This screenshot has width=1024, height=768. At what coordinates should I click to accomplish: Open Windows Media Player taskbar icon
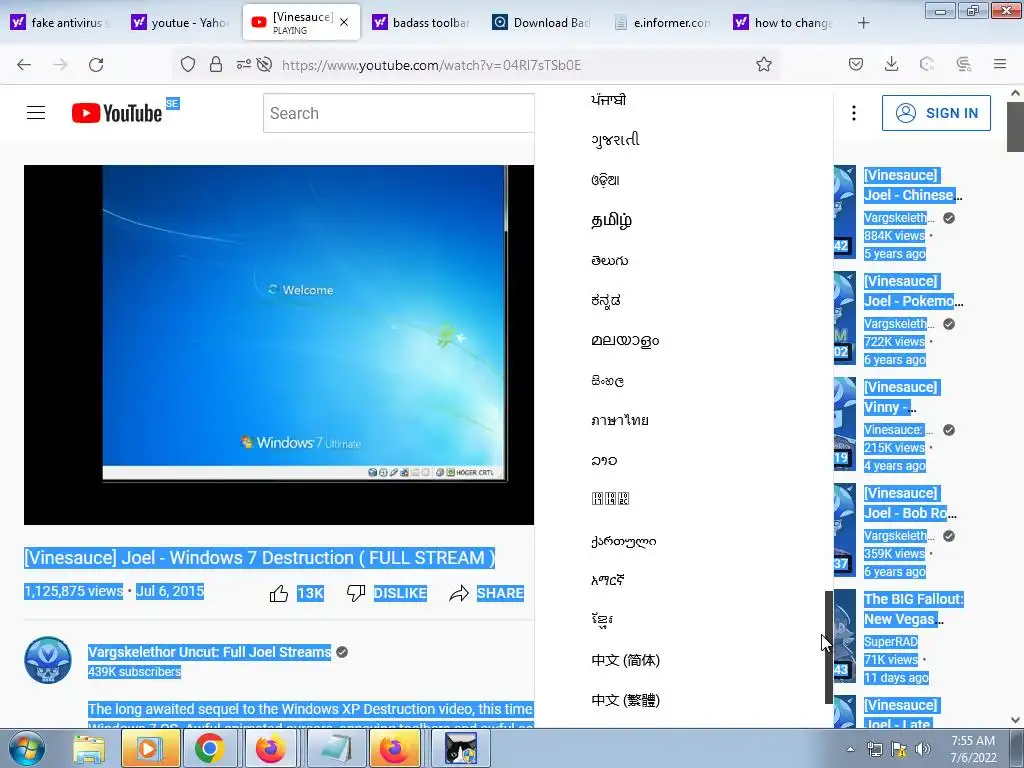149,748
